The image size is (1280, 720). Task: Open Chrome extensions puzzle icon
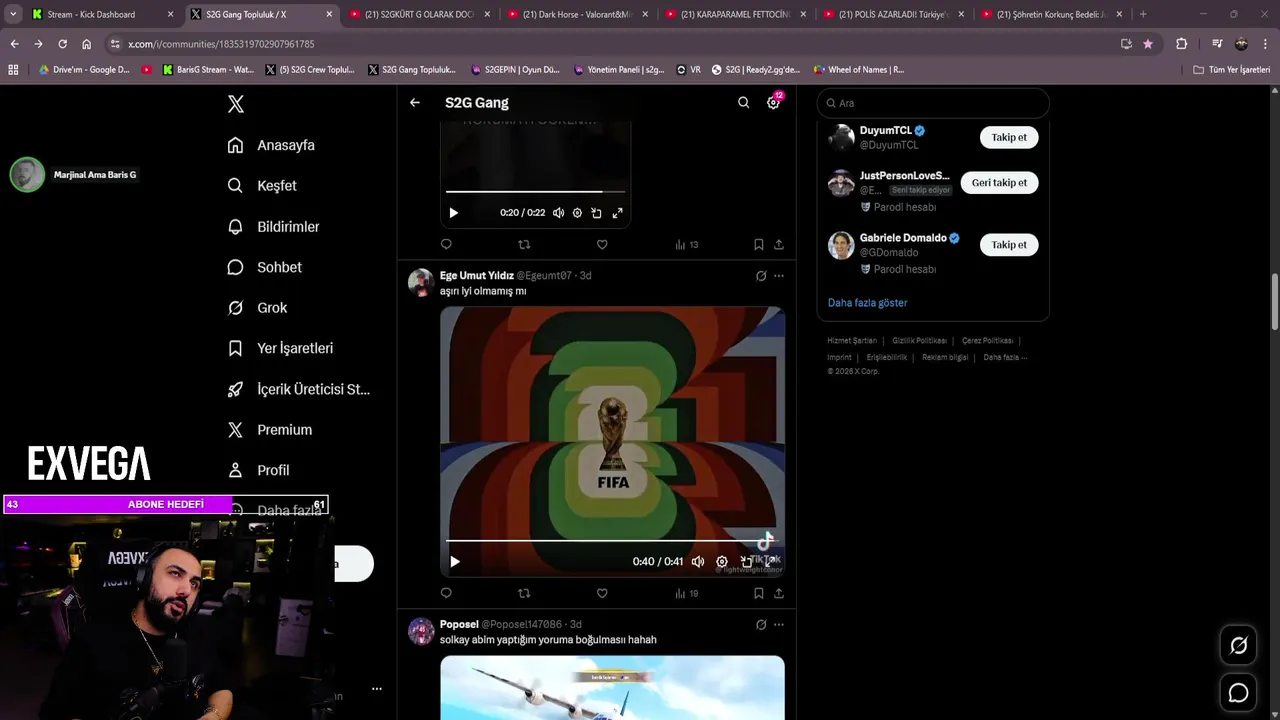coord(1181,44)
